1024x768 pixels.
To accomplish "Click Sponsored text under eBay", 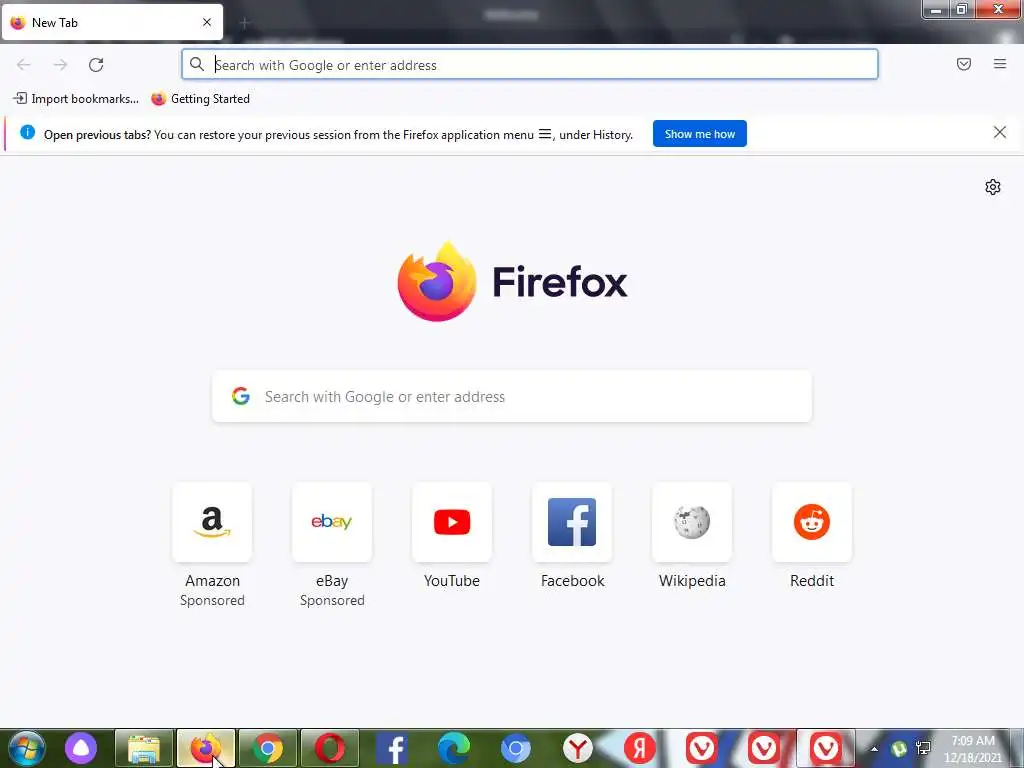I will [x=332, y=600].
